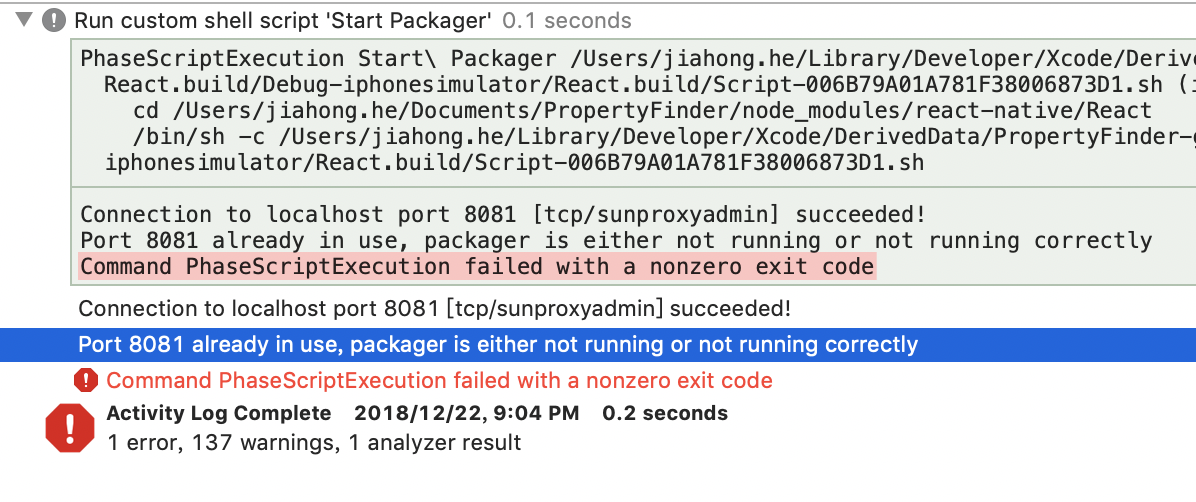Click the red error icon next to Command PhaseScriptExecution
Viewport: 1196px width, 502px height.
pyautogui.click(x=86, y=380)
